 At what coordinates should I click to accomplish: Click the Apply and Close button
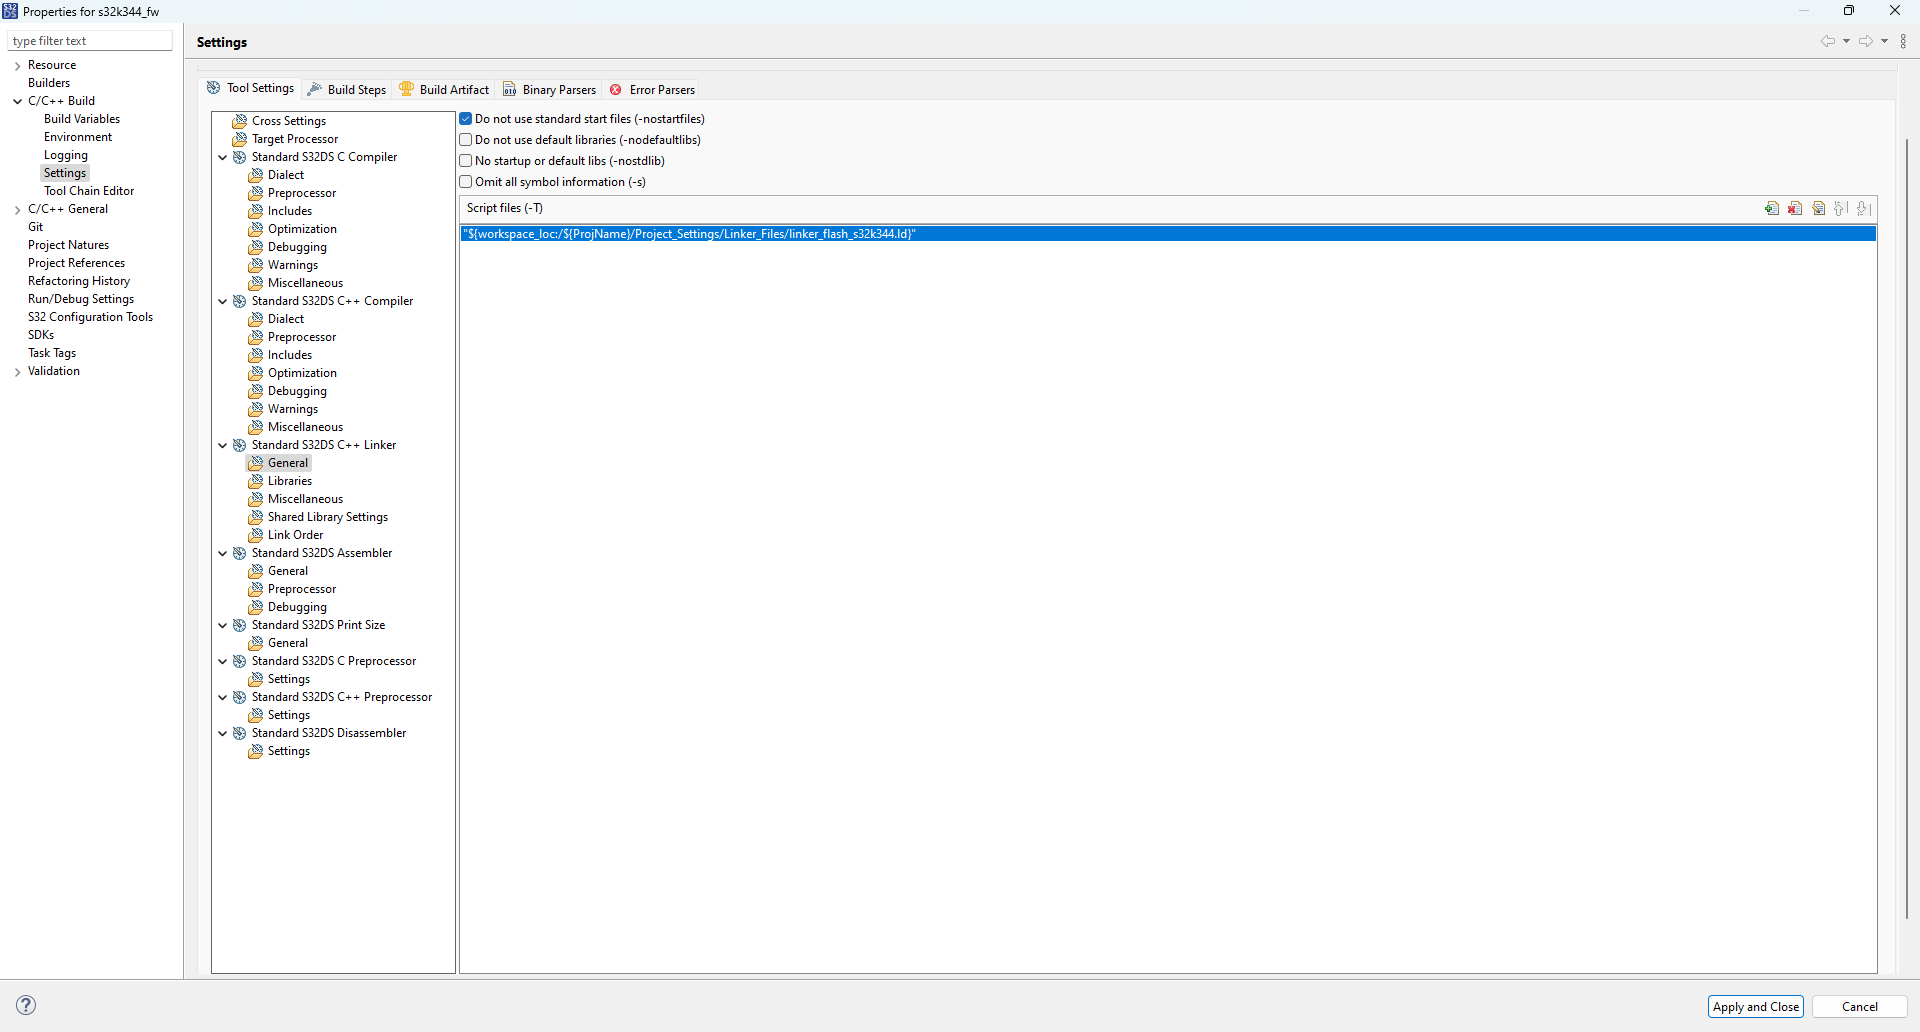pyautogui.click(x=1755, y=1006)
